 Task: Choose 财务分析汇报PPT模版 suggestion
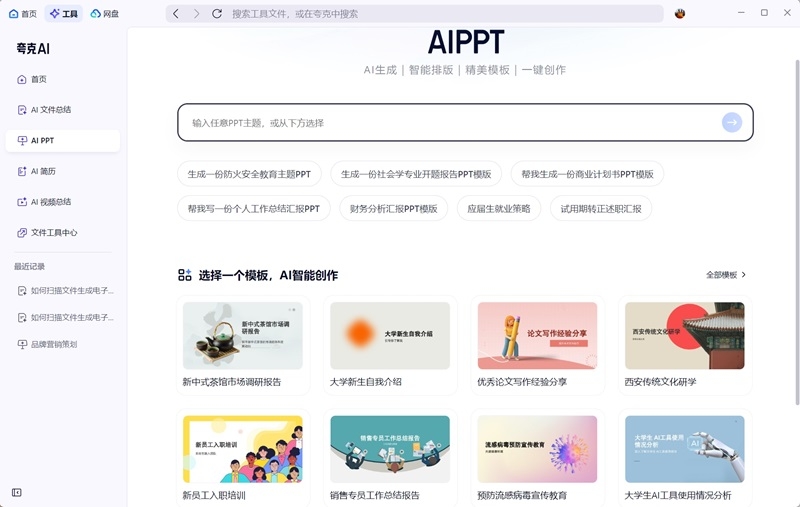coord(393,209)
